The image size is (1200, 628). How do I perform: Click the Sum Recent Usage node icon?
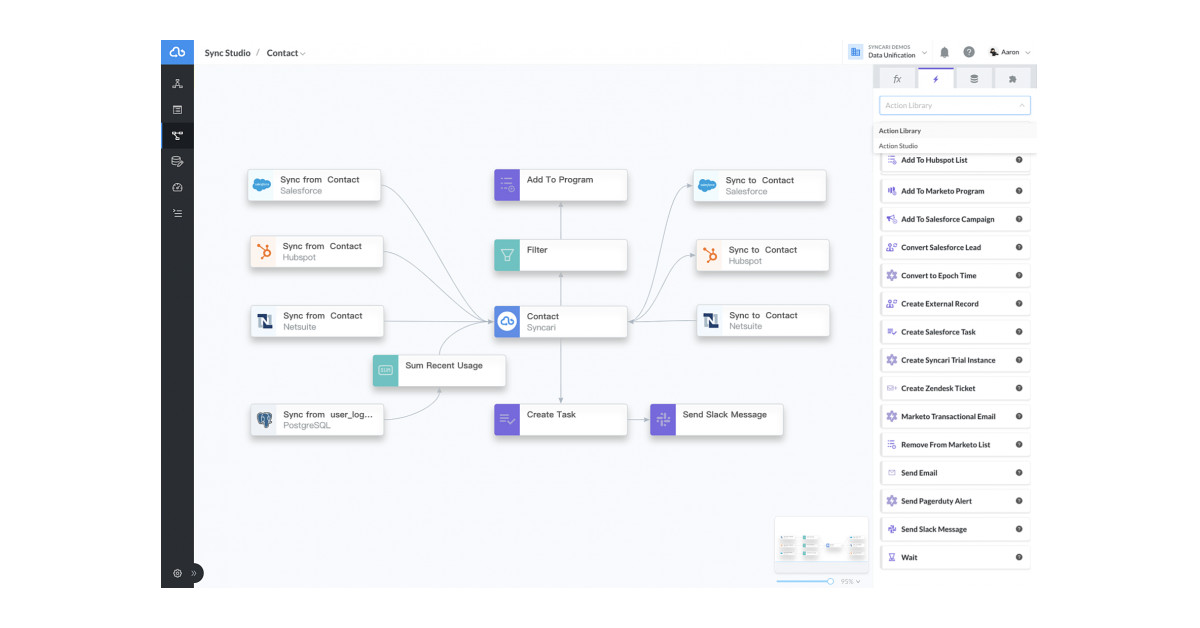[x=386, y=371]
